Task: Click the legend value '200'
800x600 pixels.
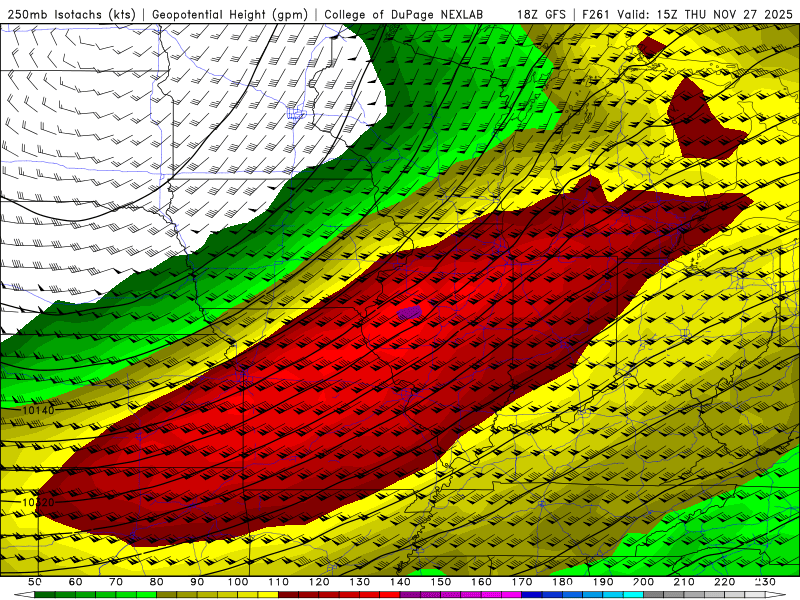Action: click(x=644, y=582)
